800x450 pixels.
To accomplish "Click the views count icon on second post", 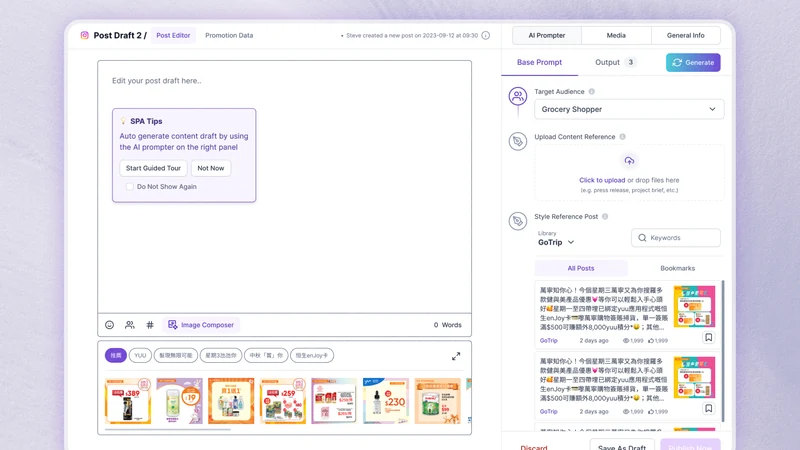I will pos(626,411).
